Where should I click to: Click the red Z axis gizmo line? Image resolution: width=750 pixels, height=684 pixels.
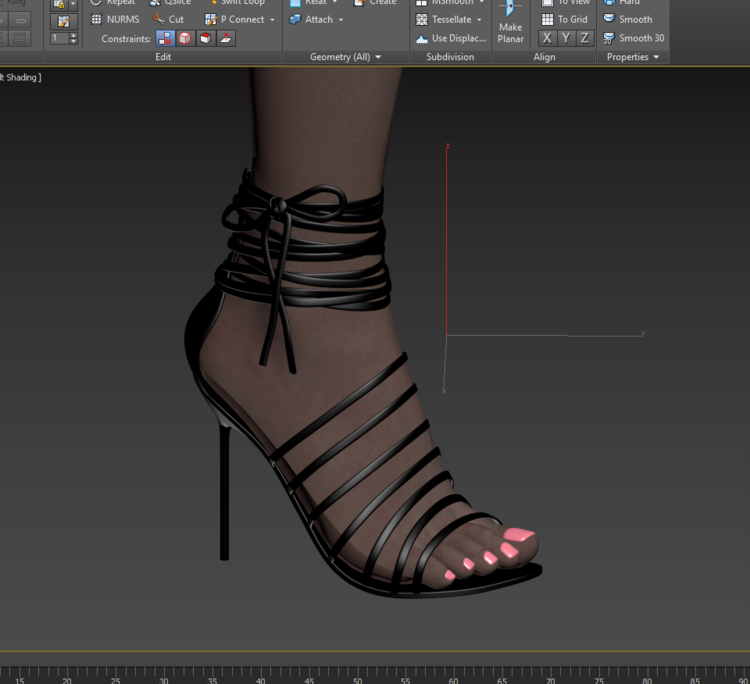point(447,239)
